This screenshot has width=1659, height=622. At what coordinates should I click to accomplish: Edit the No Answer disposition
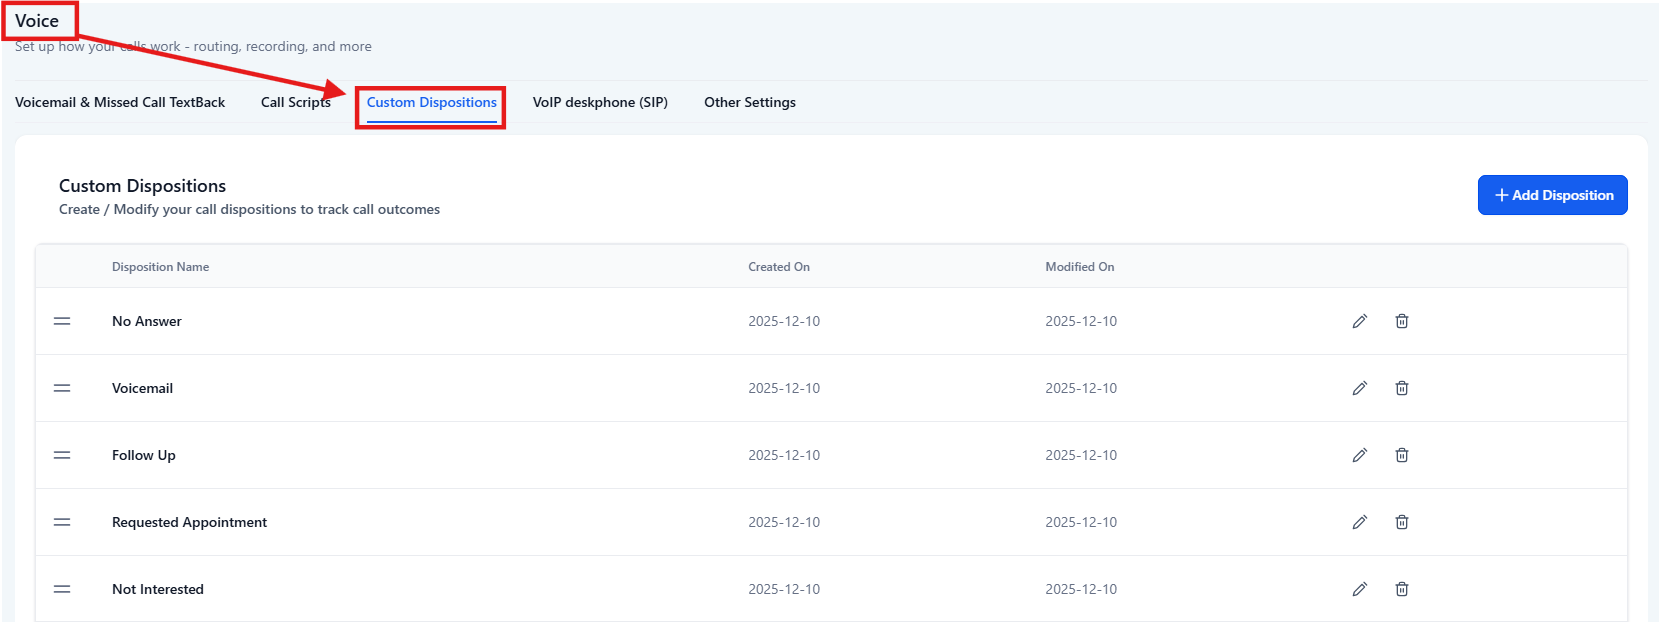point(1359,321)
